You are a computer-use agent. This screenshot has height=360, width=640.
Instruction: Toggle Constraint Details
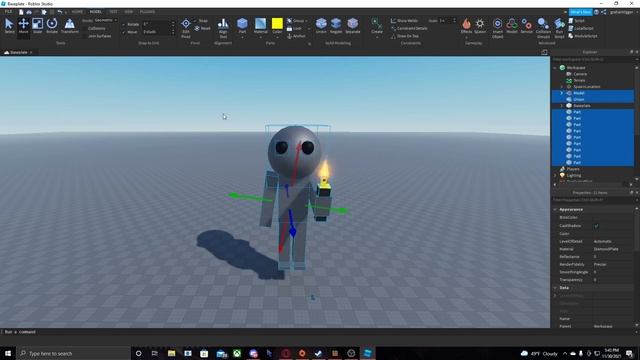409,28
